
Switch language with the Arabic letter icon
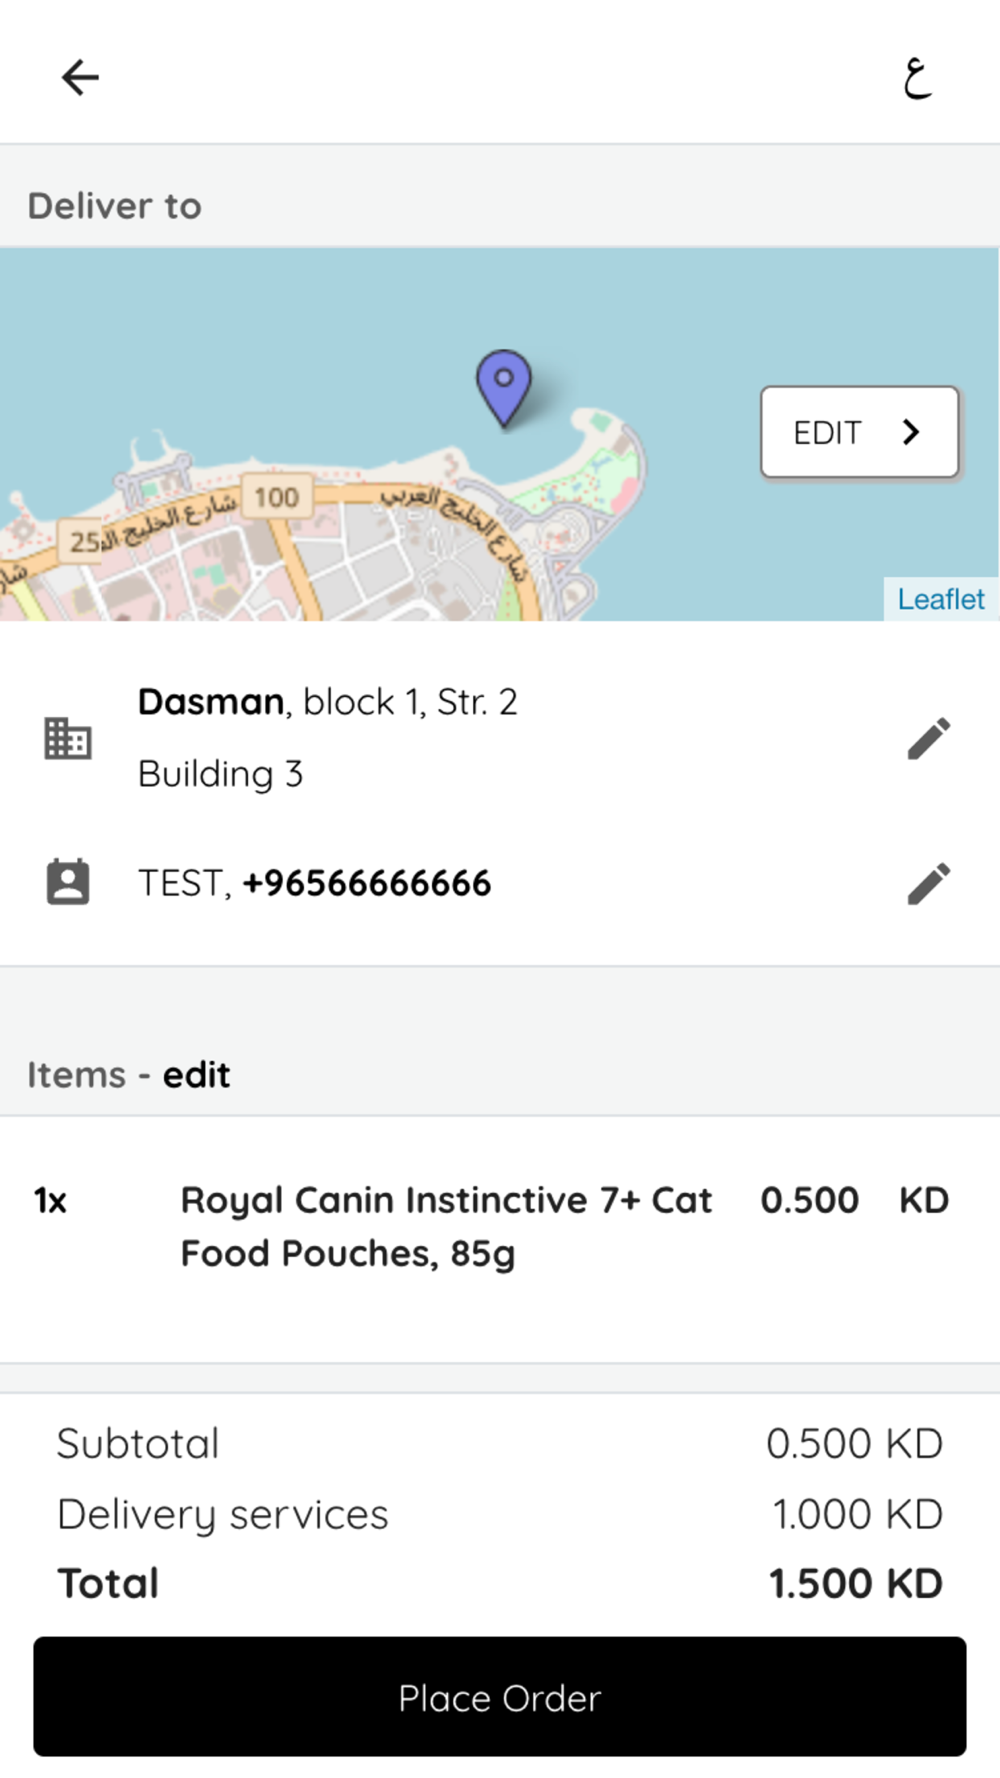point(917,78)
